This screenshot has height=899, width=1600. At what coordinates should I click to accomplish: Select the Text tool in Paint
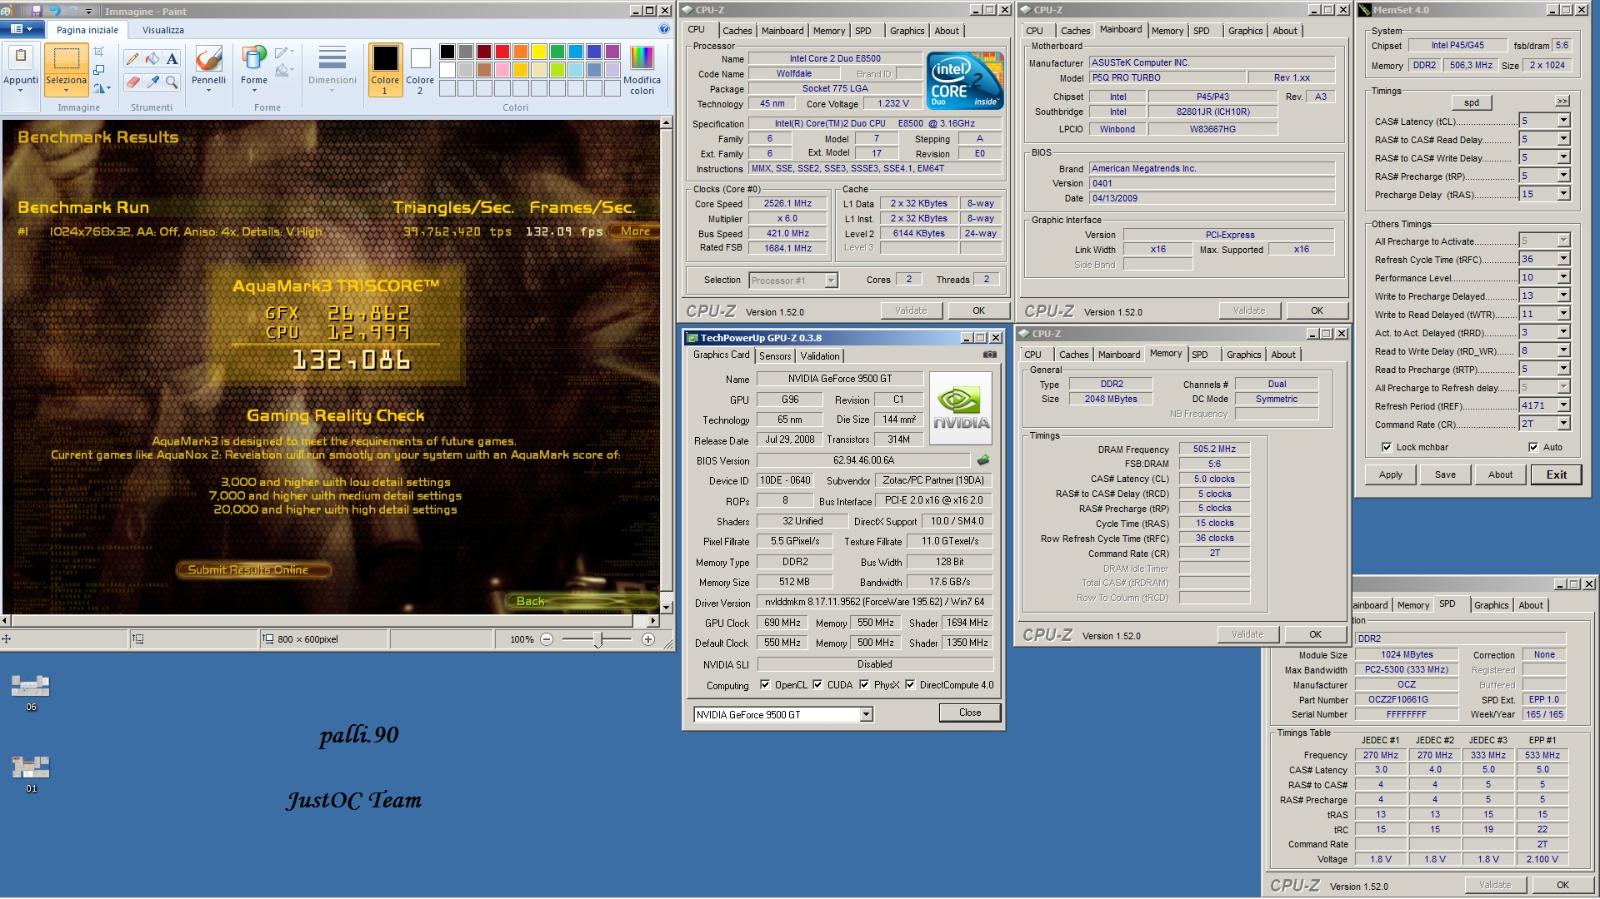[172, 59]
